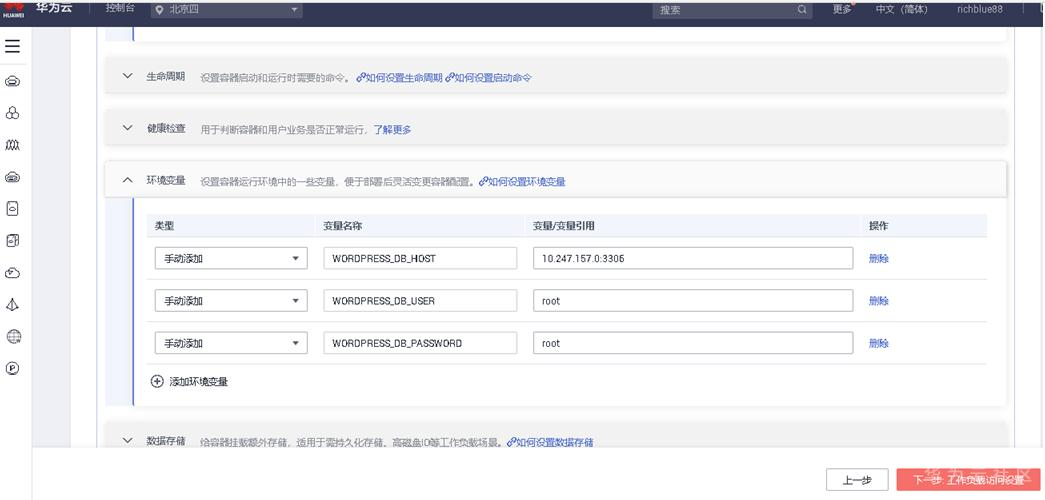The height and width of the screenshot is (500, 1045).
Task: Open the cloud monitoring sidebar icon
Action: click(x=12, y=273)
